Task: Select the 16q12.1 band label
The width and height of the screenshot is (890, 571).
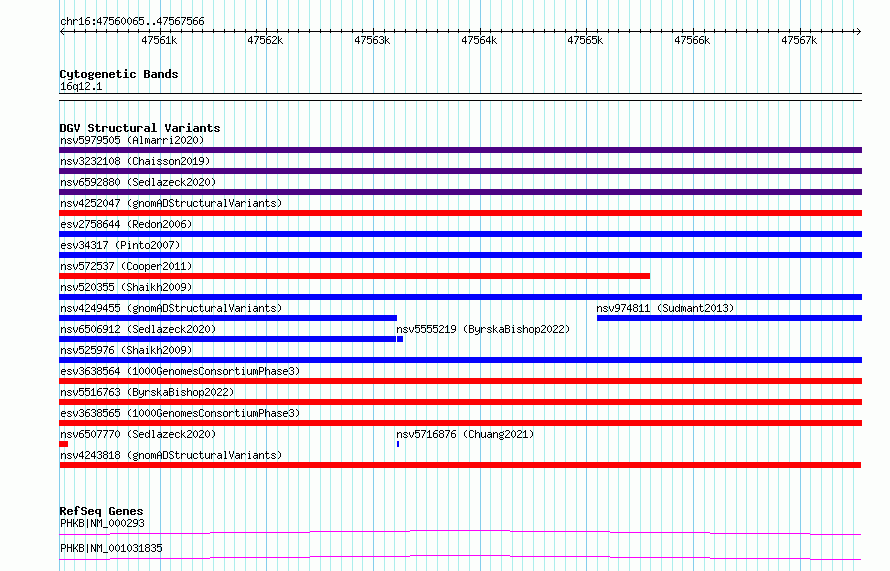Action: click(81, 86)
